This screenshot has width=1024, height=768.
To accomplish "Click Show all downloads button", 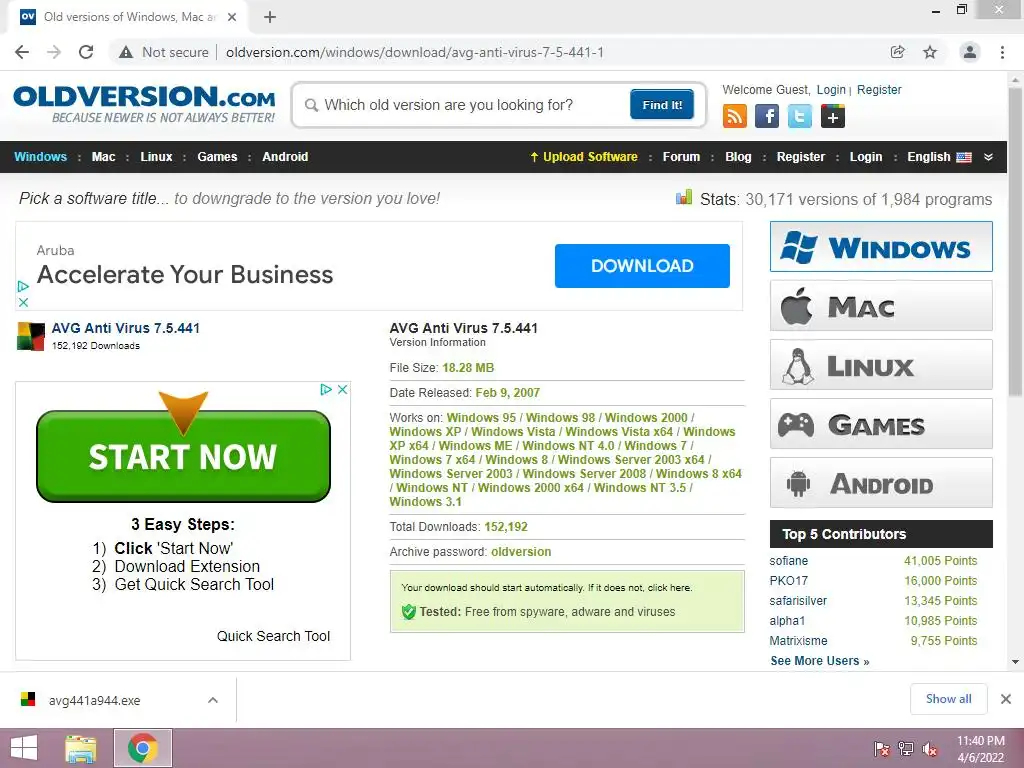I will coord(948,699).
